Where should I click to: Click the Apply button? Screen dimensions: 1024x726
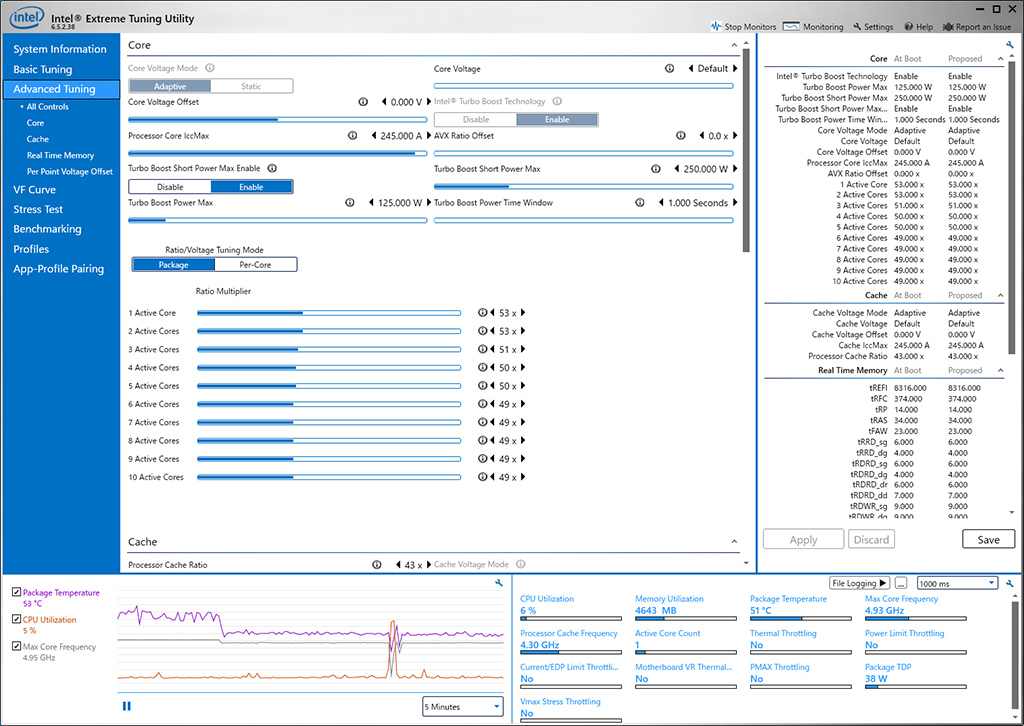[803, 539]
